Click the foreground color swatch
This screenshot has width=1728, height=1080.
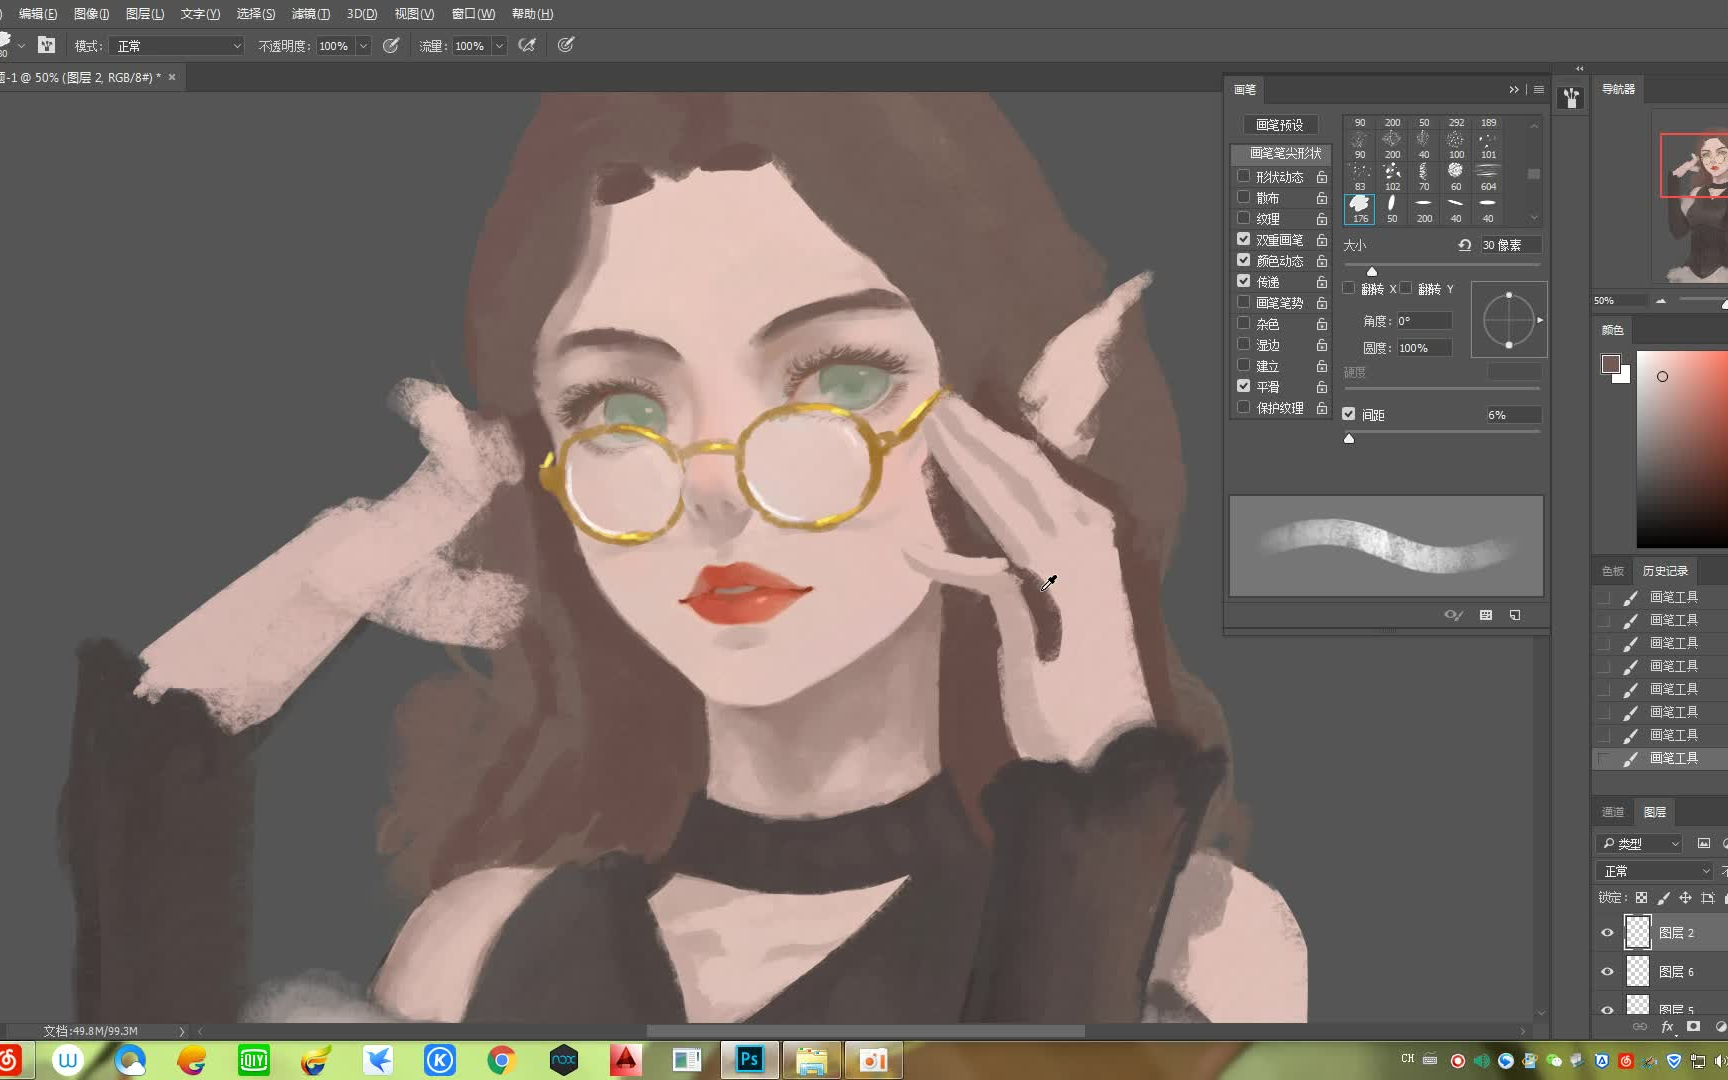[x=1610, y=364]
